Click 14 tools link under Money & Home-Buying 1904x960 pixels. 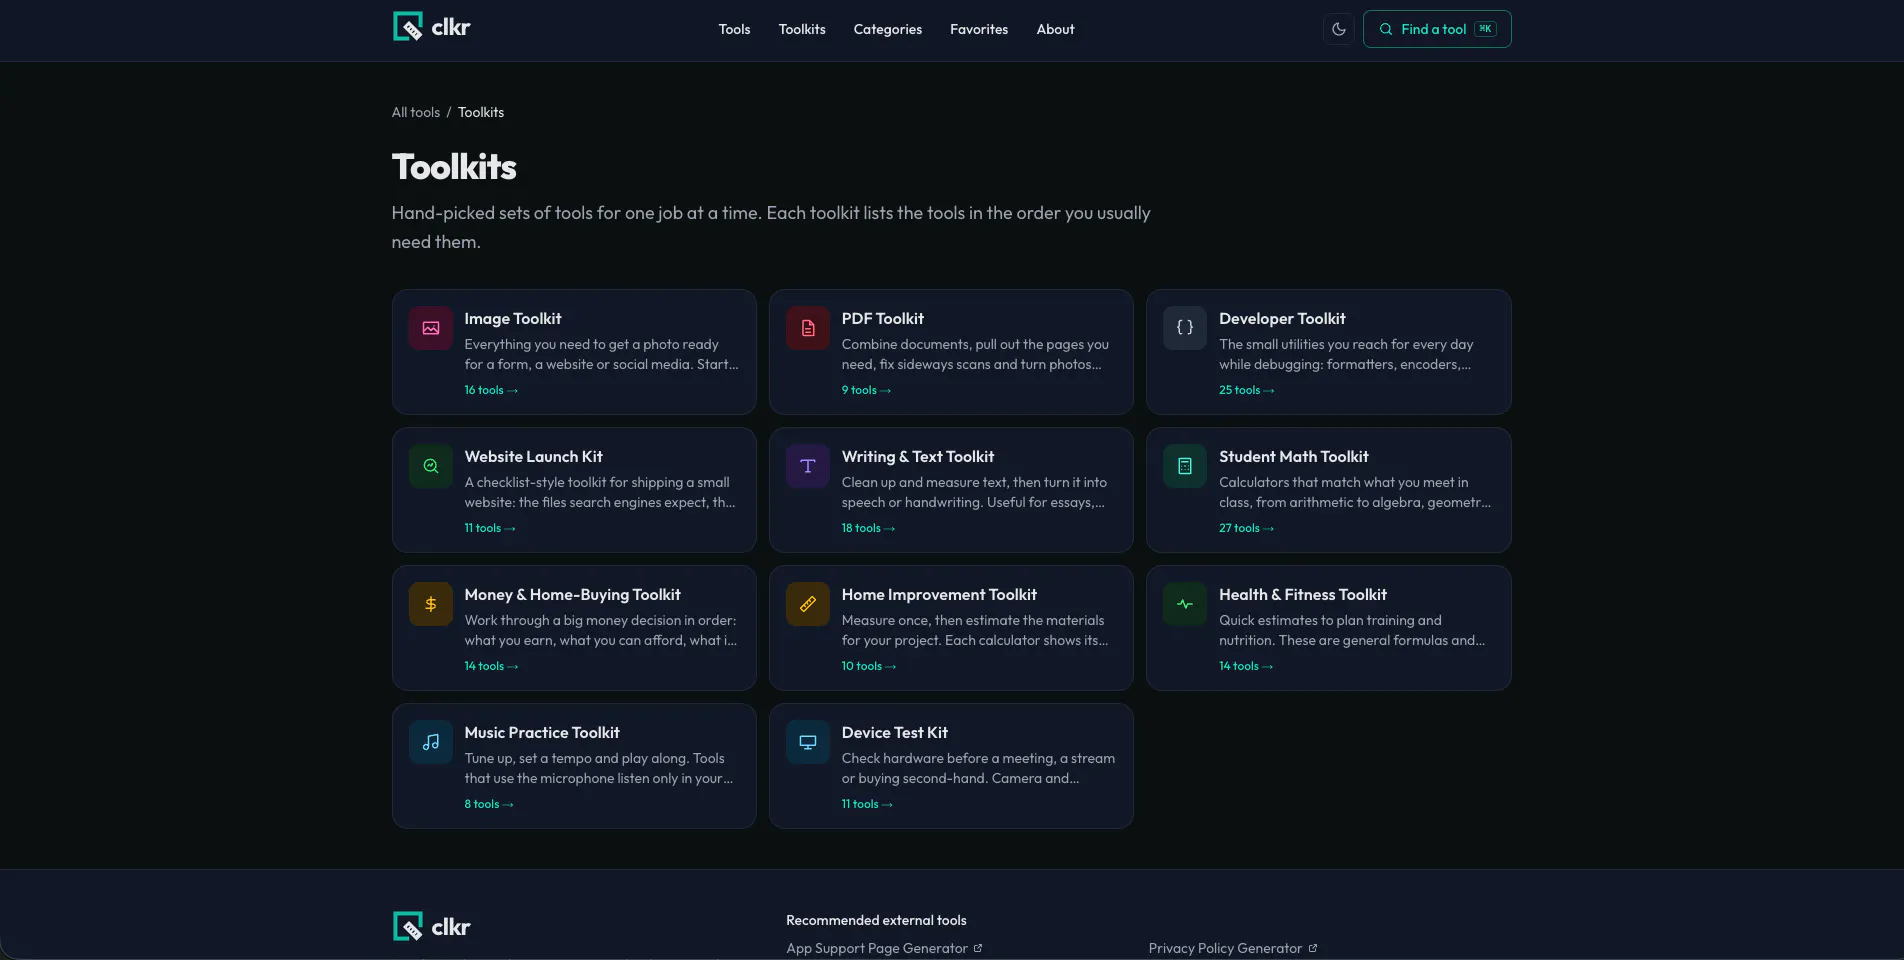coord(491,666)
